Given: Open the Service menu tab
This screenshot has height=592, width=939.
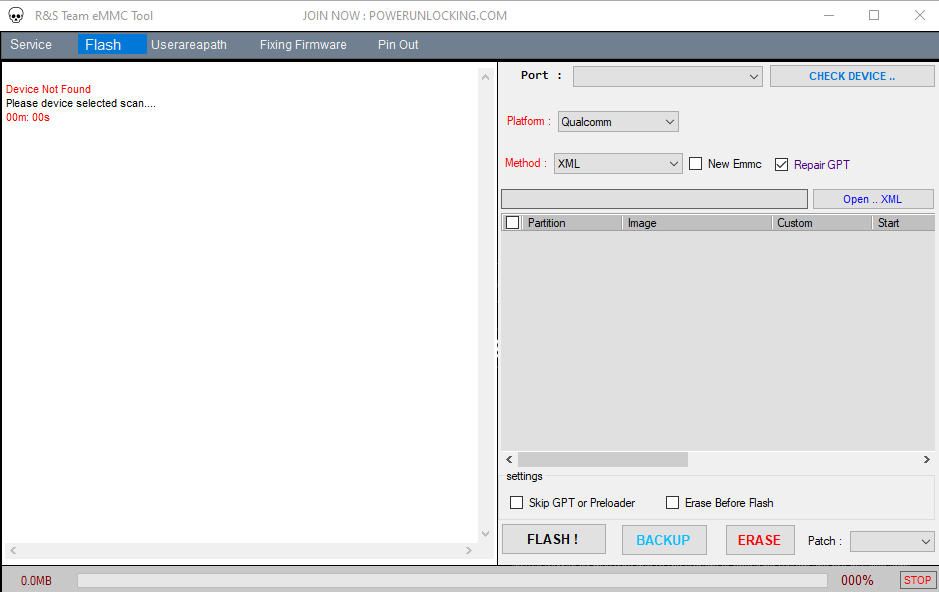Looking at the screenshot, I should tap(32, 44).
